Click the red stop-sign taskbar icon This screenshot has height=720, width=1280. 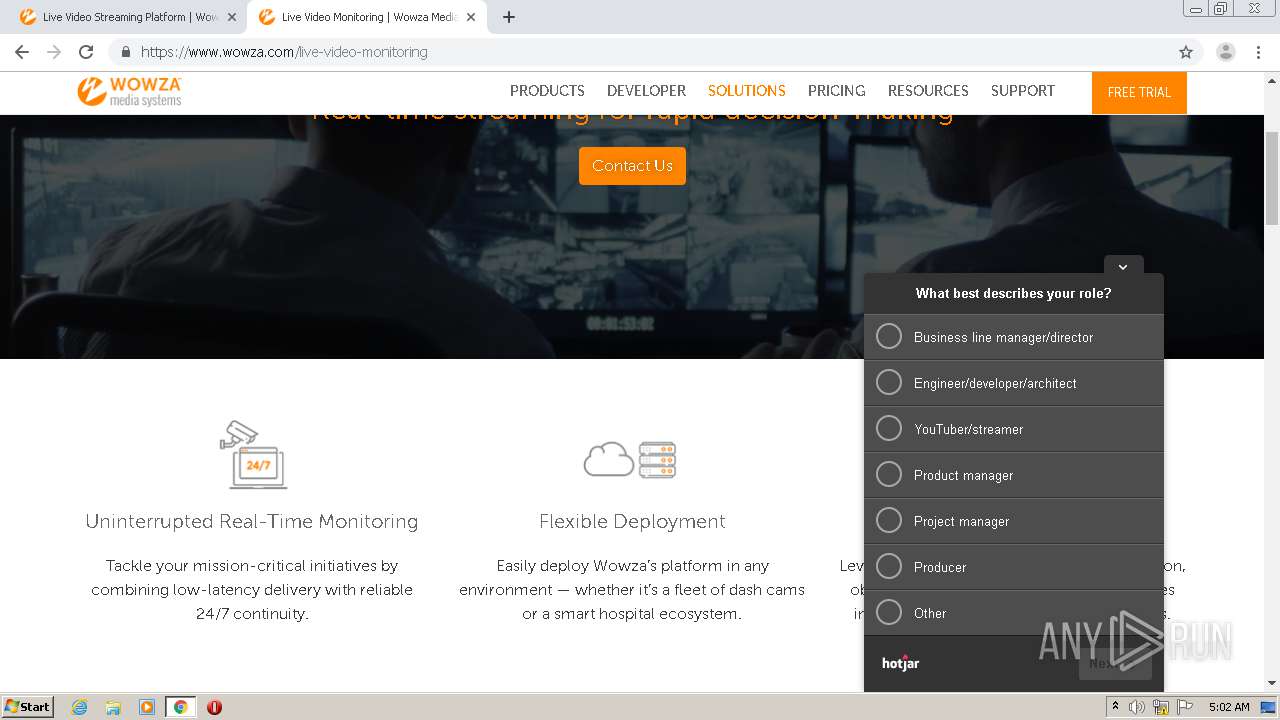tap(214, 707)
